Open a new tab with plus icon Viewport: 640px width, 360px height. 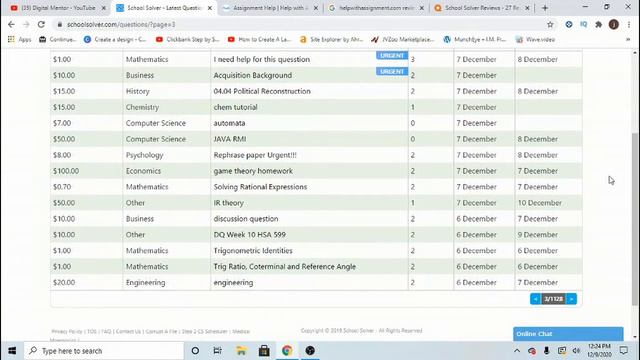(x=545, y=8)
